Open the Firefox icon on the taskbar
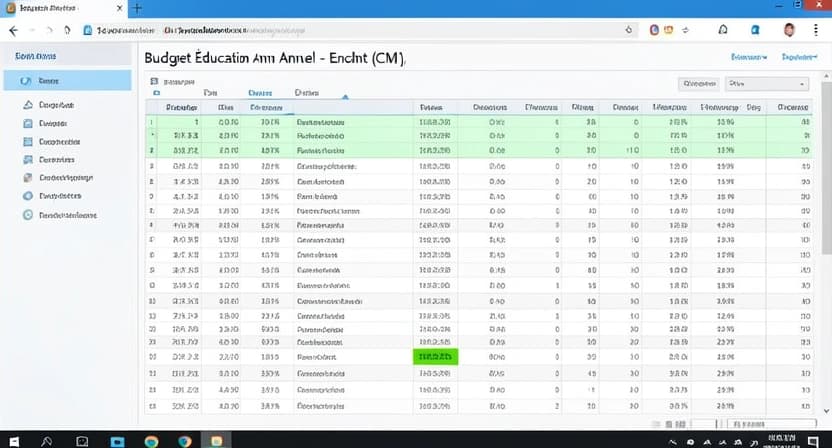Image resolution: width=832 pixels, height=448 pixels. pos(185,441)
